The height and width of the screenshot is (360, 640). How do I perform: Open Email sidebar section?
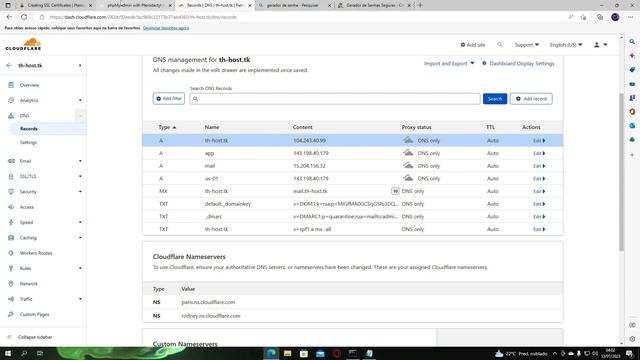(25, 161)
